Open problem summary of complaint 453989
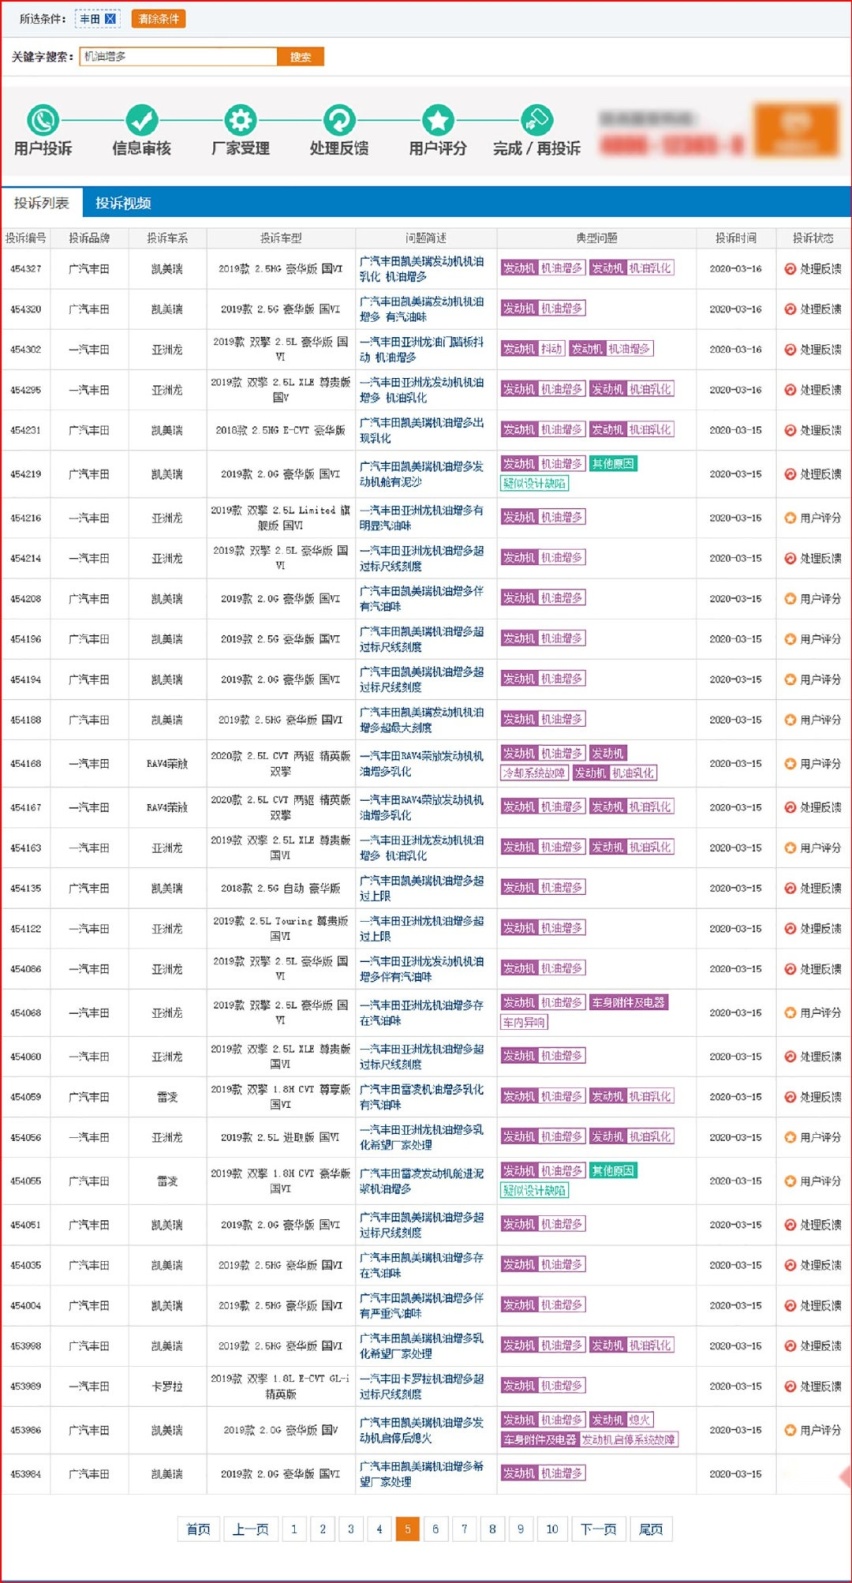The height and width of the screenshot is (1583, 852). tap(421, 1386)
